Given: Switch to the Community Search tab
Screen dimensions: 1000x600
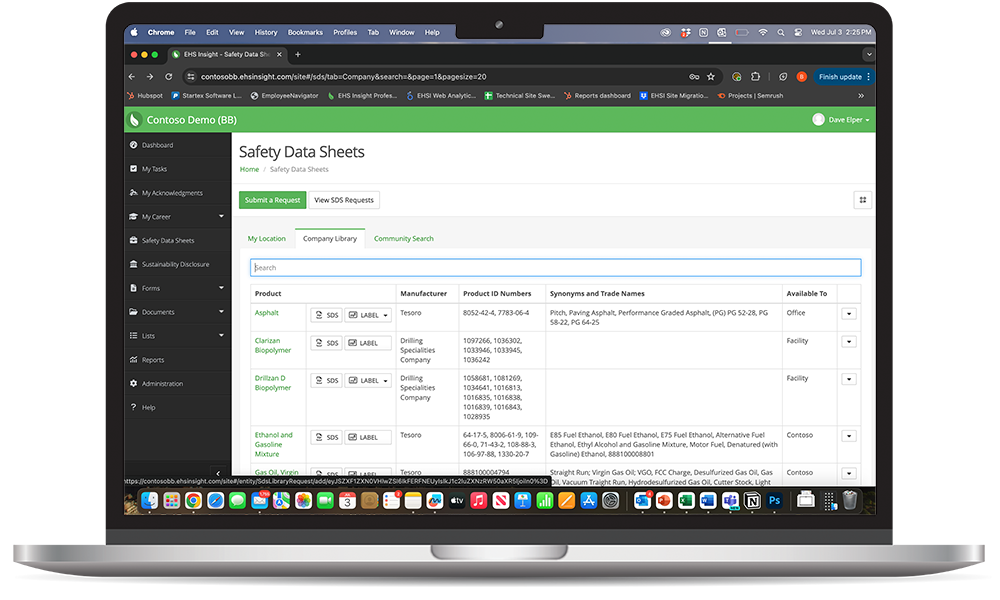Looking at the screenshot, I should tap(403, 238).
